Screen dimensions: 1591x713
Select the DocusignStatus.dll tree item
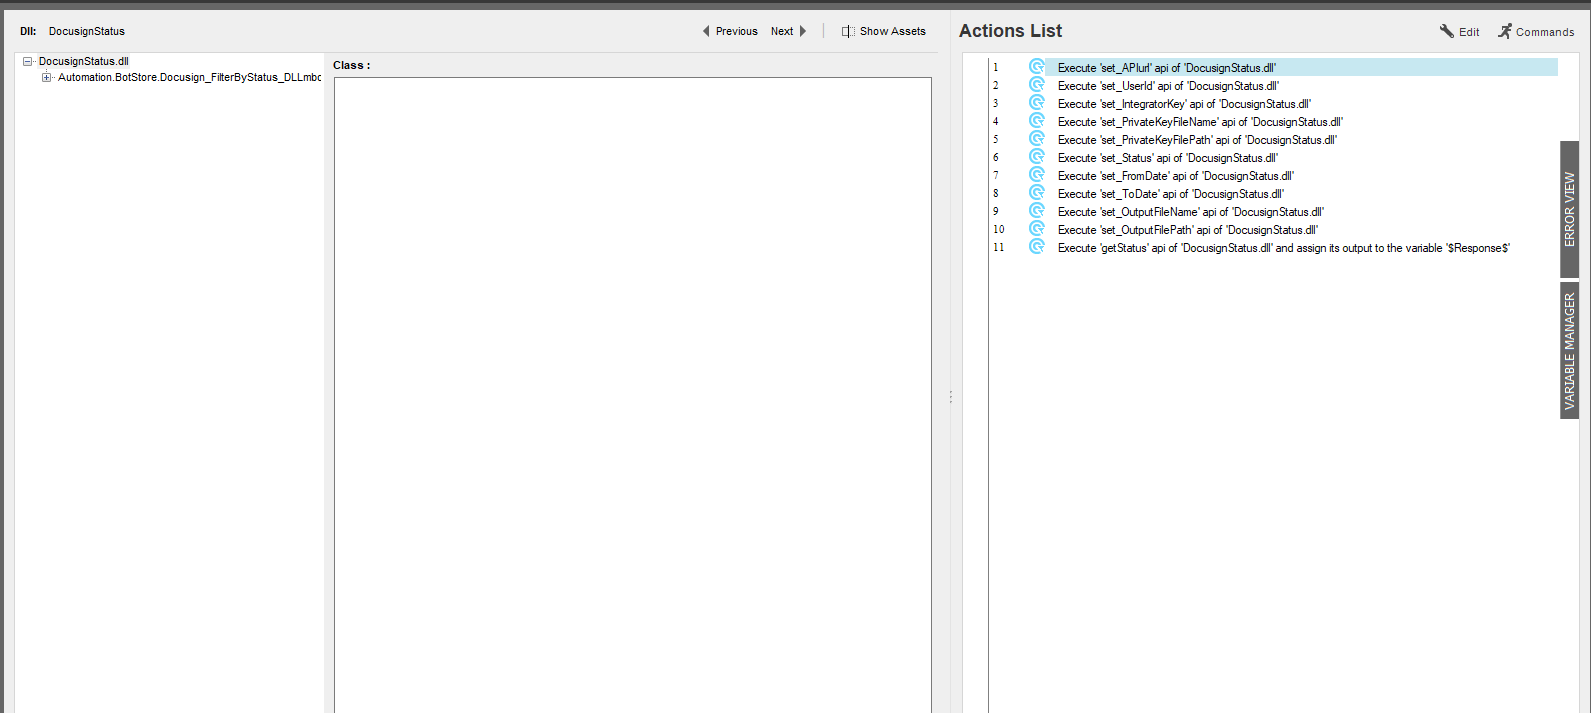[84, 61]
